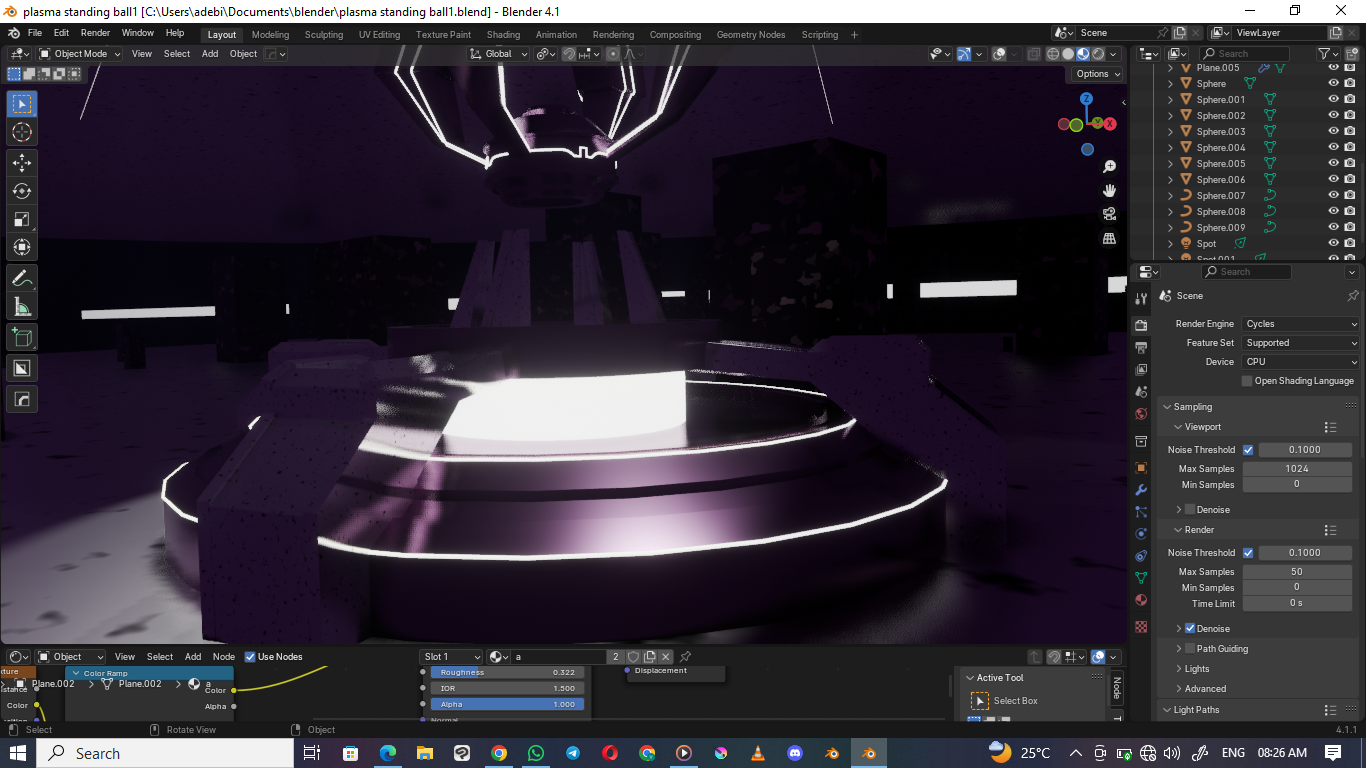Open the Output properties tab
This screenshot has height=768, width=1366.
(x=1141, y=347)
